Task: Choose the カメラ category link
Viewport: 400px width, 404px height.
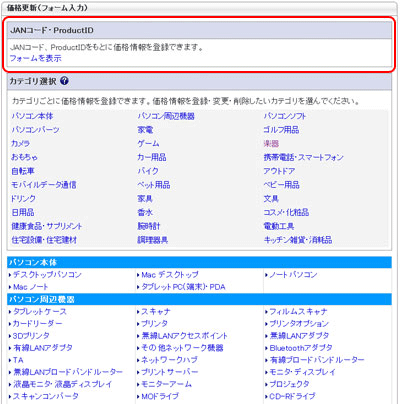Action: tap(21, 143)
